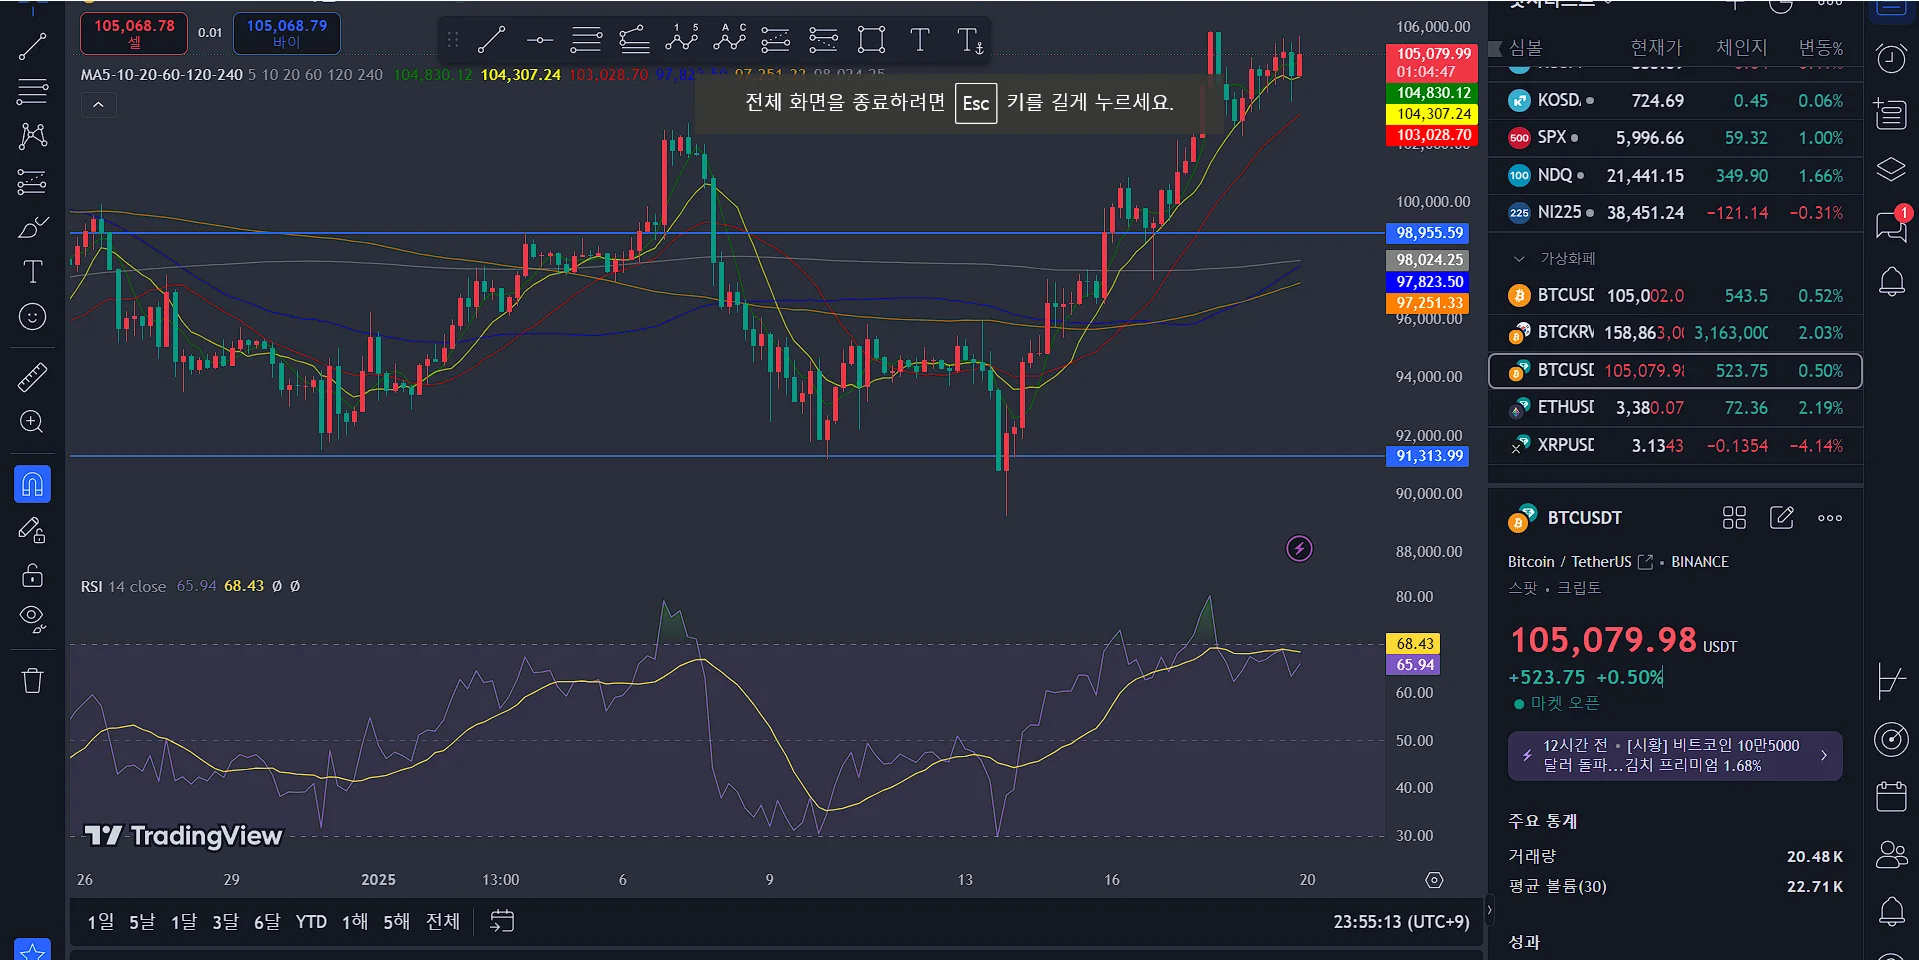Toggle the magnet mode
This screenshot has height=960, width=1919.
[32, 485]
